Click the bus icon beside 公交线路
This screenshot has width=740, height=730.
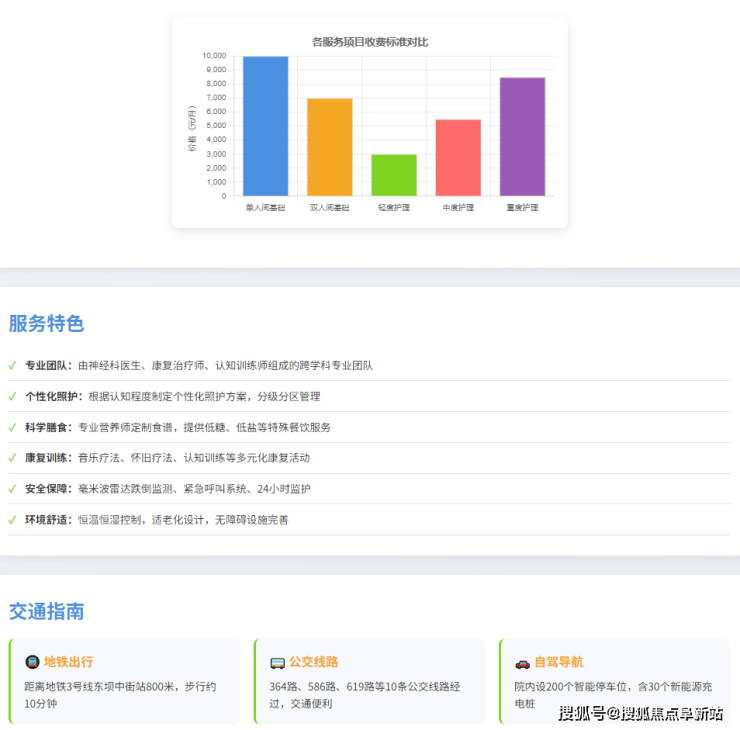click(x=277, y=662)
